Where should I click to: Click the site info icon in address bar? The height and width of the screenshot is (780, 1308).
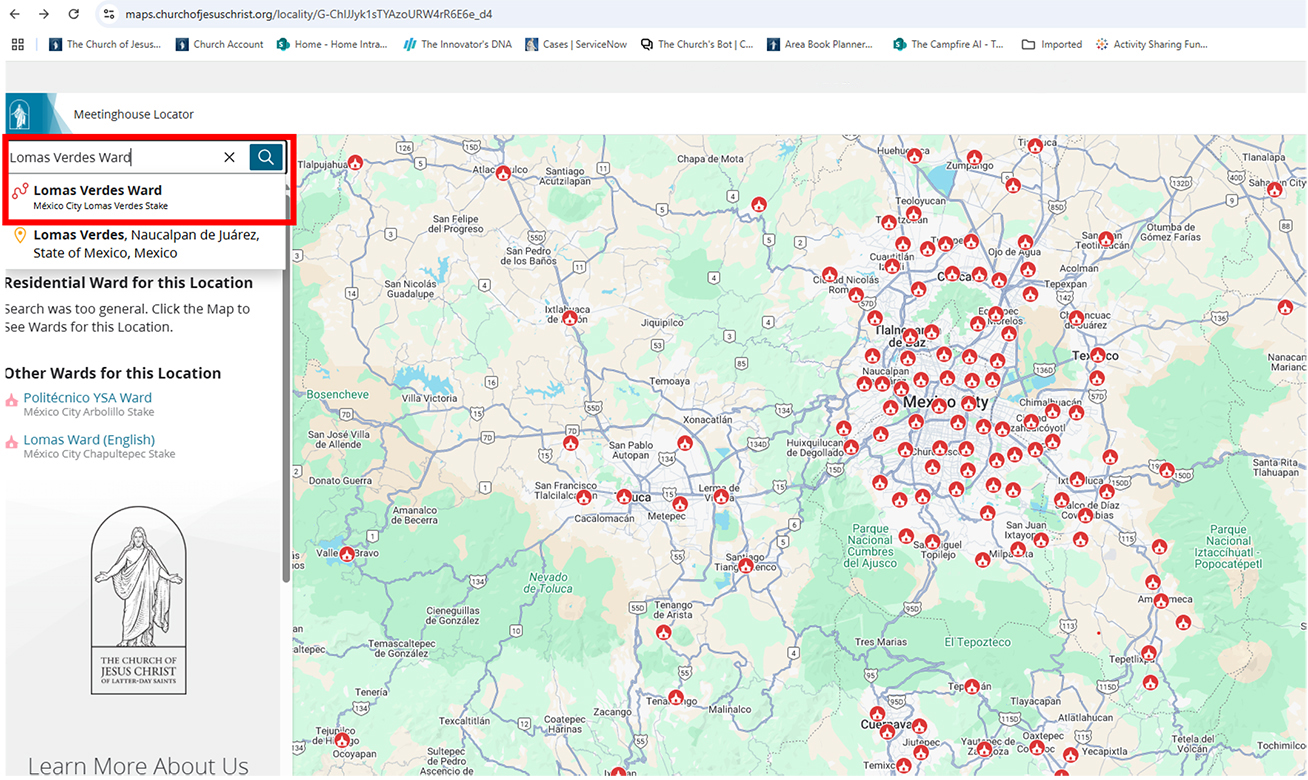(x=108, y=14)
